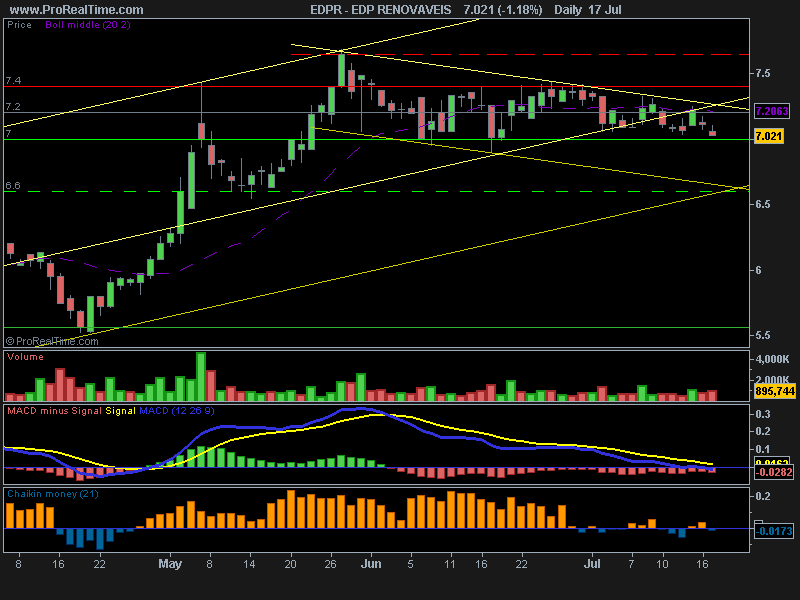Viewport: 800px width, 600px height.
Task: Select the 'Chaikin money (21)' panel label
Action: [x=53, y=494]
